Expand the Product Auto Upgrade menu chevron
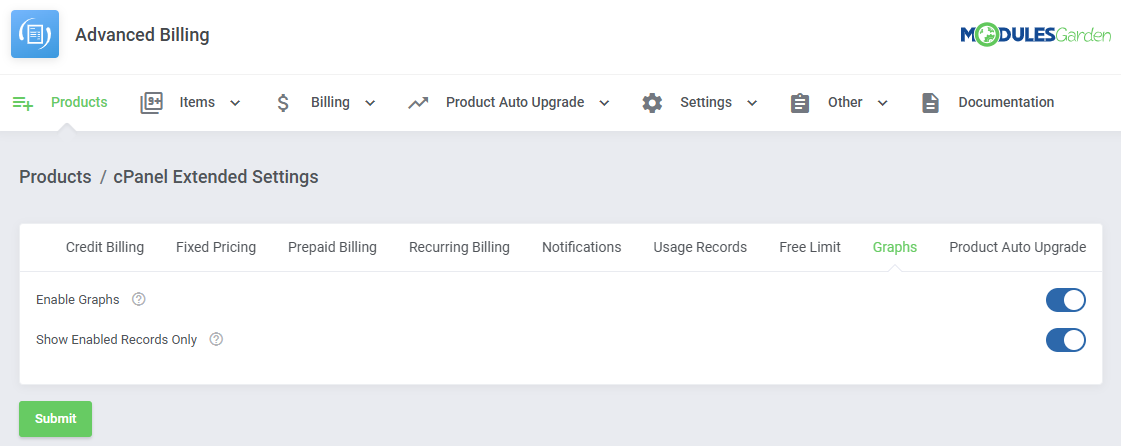This screenshot has width=1121, height=446. pyautogui.click(x=604, y=103)
